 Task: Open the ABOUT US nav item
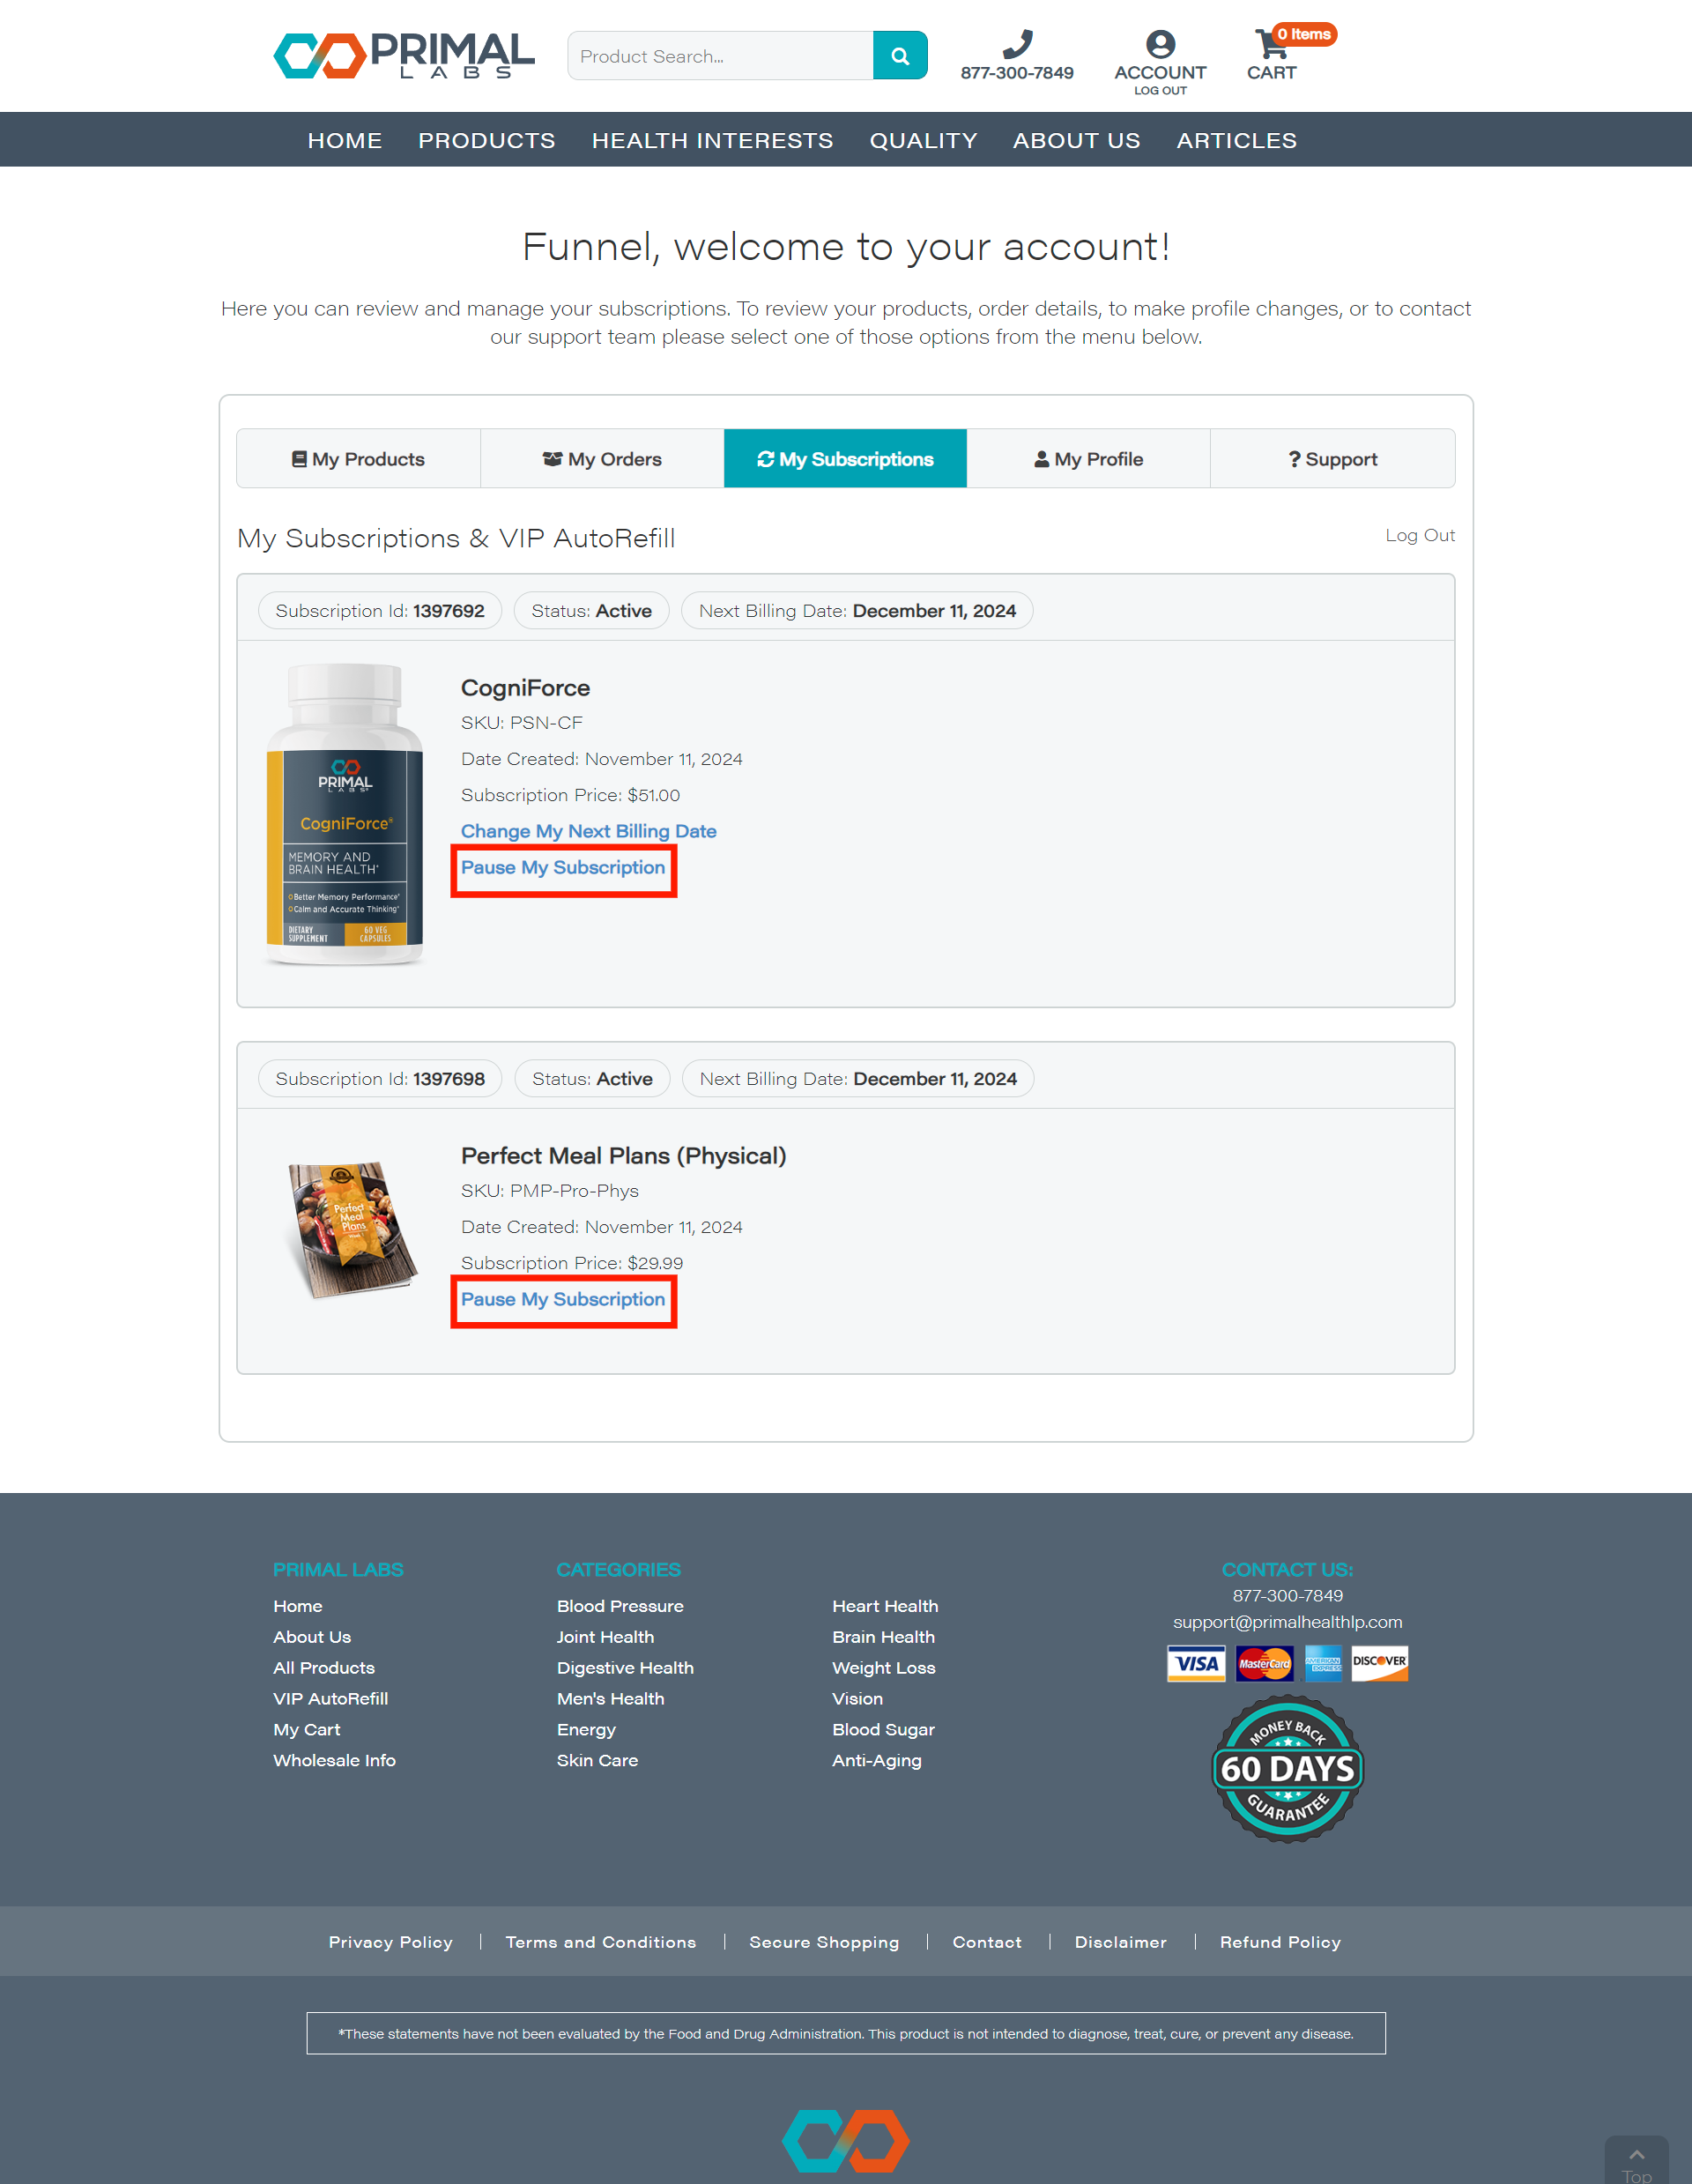coord(1076,140)
